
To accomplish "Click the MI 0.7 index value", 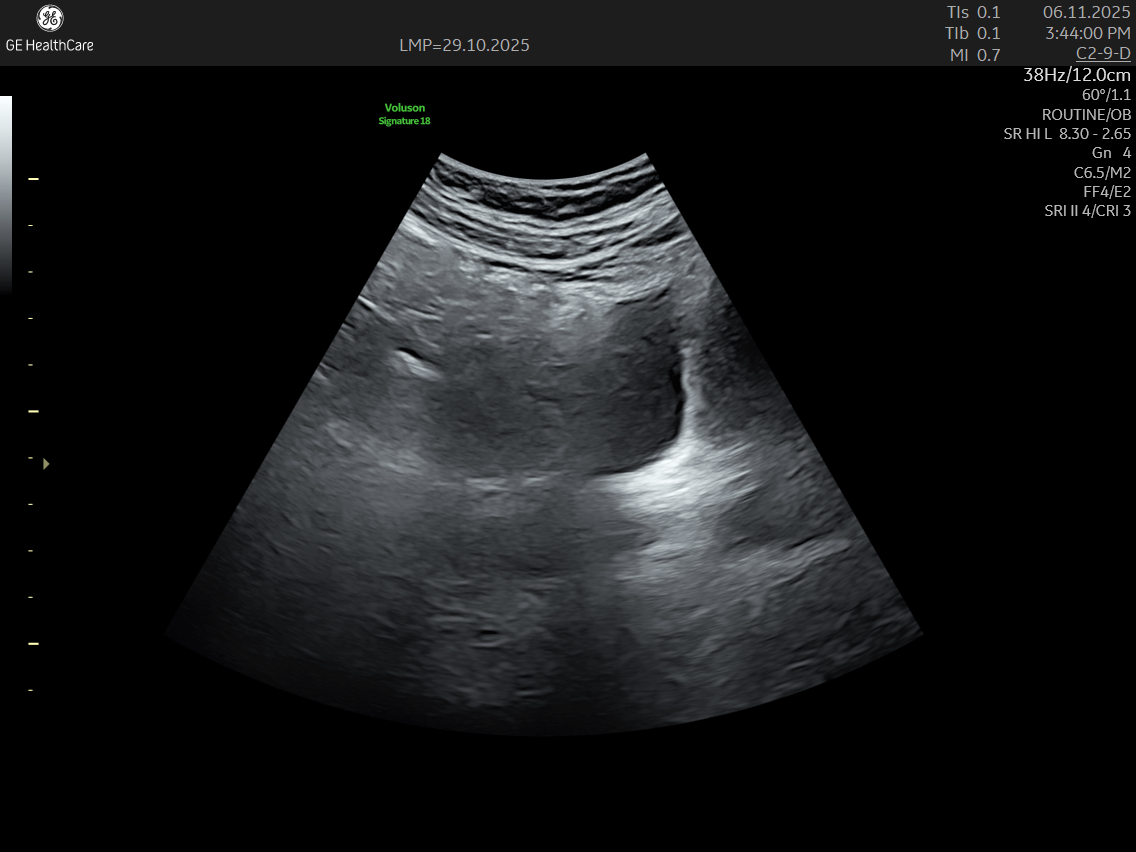I will [974, 55].
